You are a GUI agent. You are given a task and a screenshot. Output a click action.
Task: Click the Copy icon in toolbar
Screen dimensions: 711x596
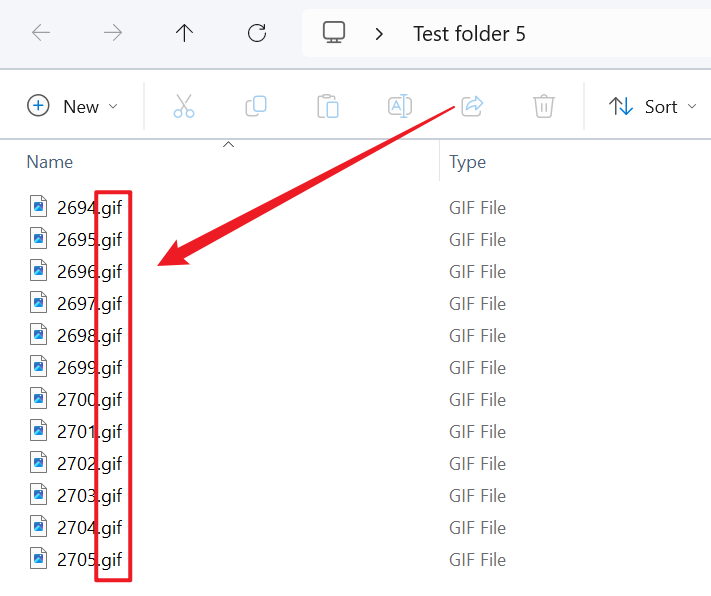pyautogui.click(x=256, y=106)
